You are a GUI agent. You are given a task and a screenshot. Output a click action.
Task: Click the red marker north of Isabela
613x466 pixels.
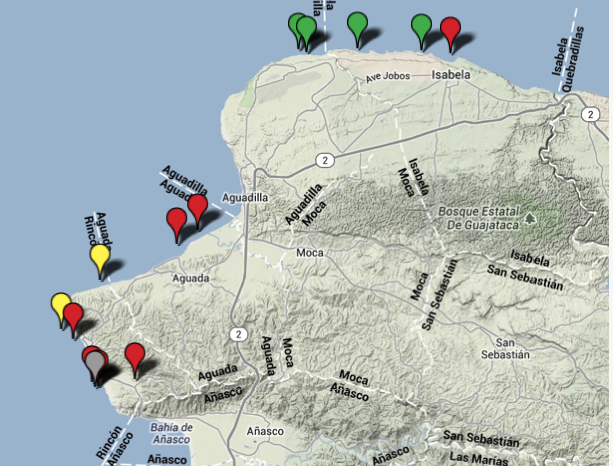coord(451,29)
